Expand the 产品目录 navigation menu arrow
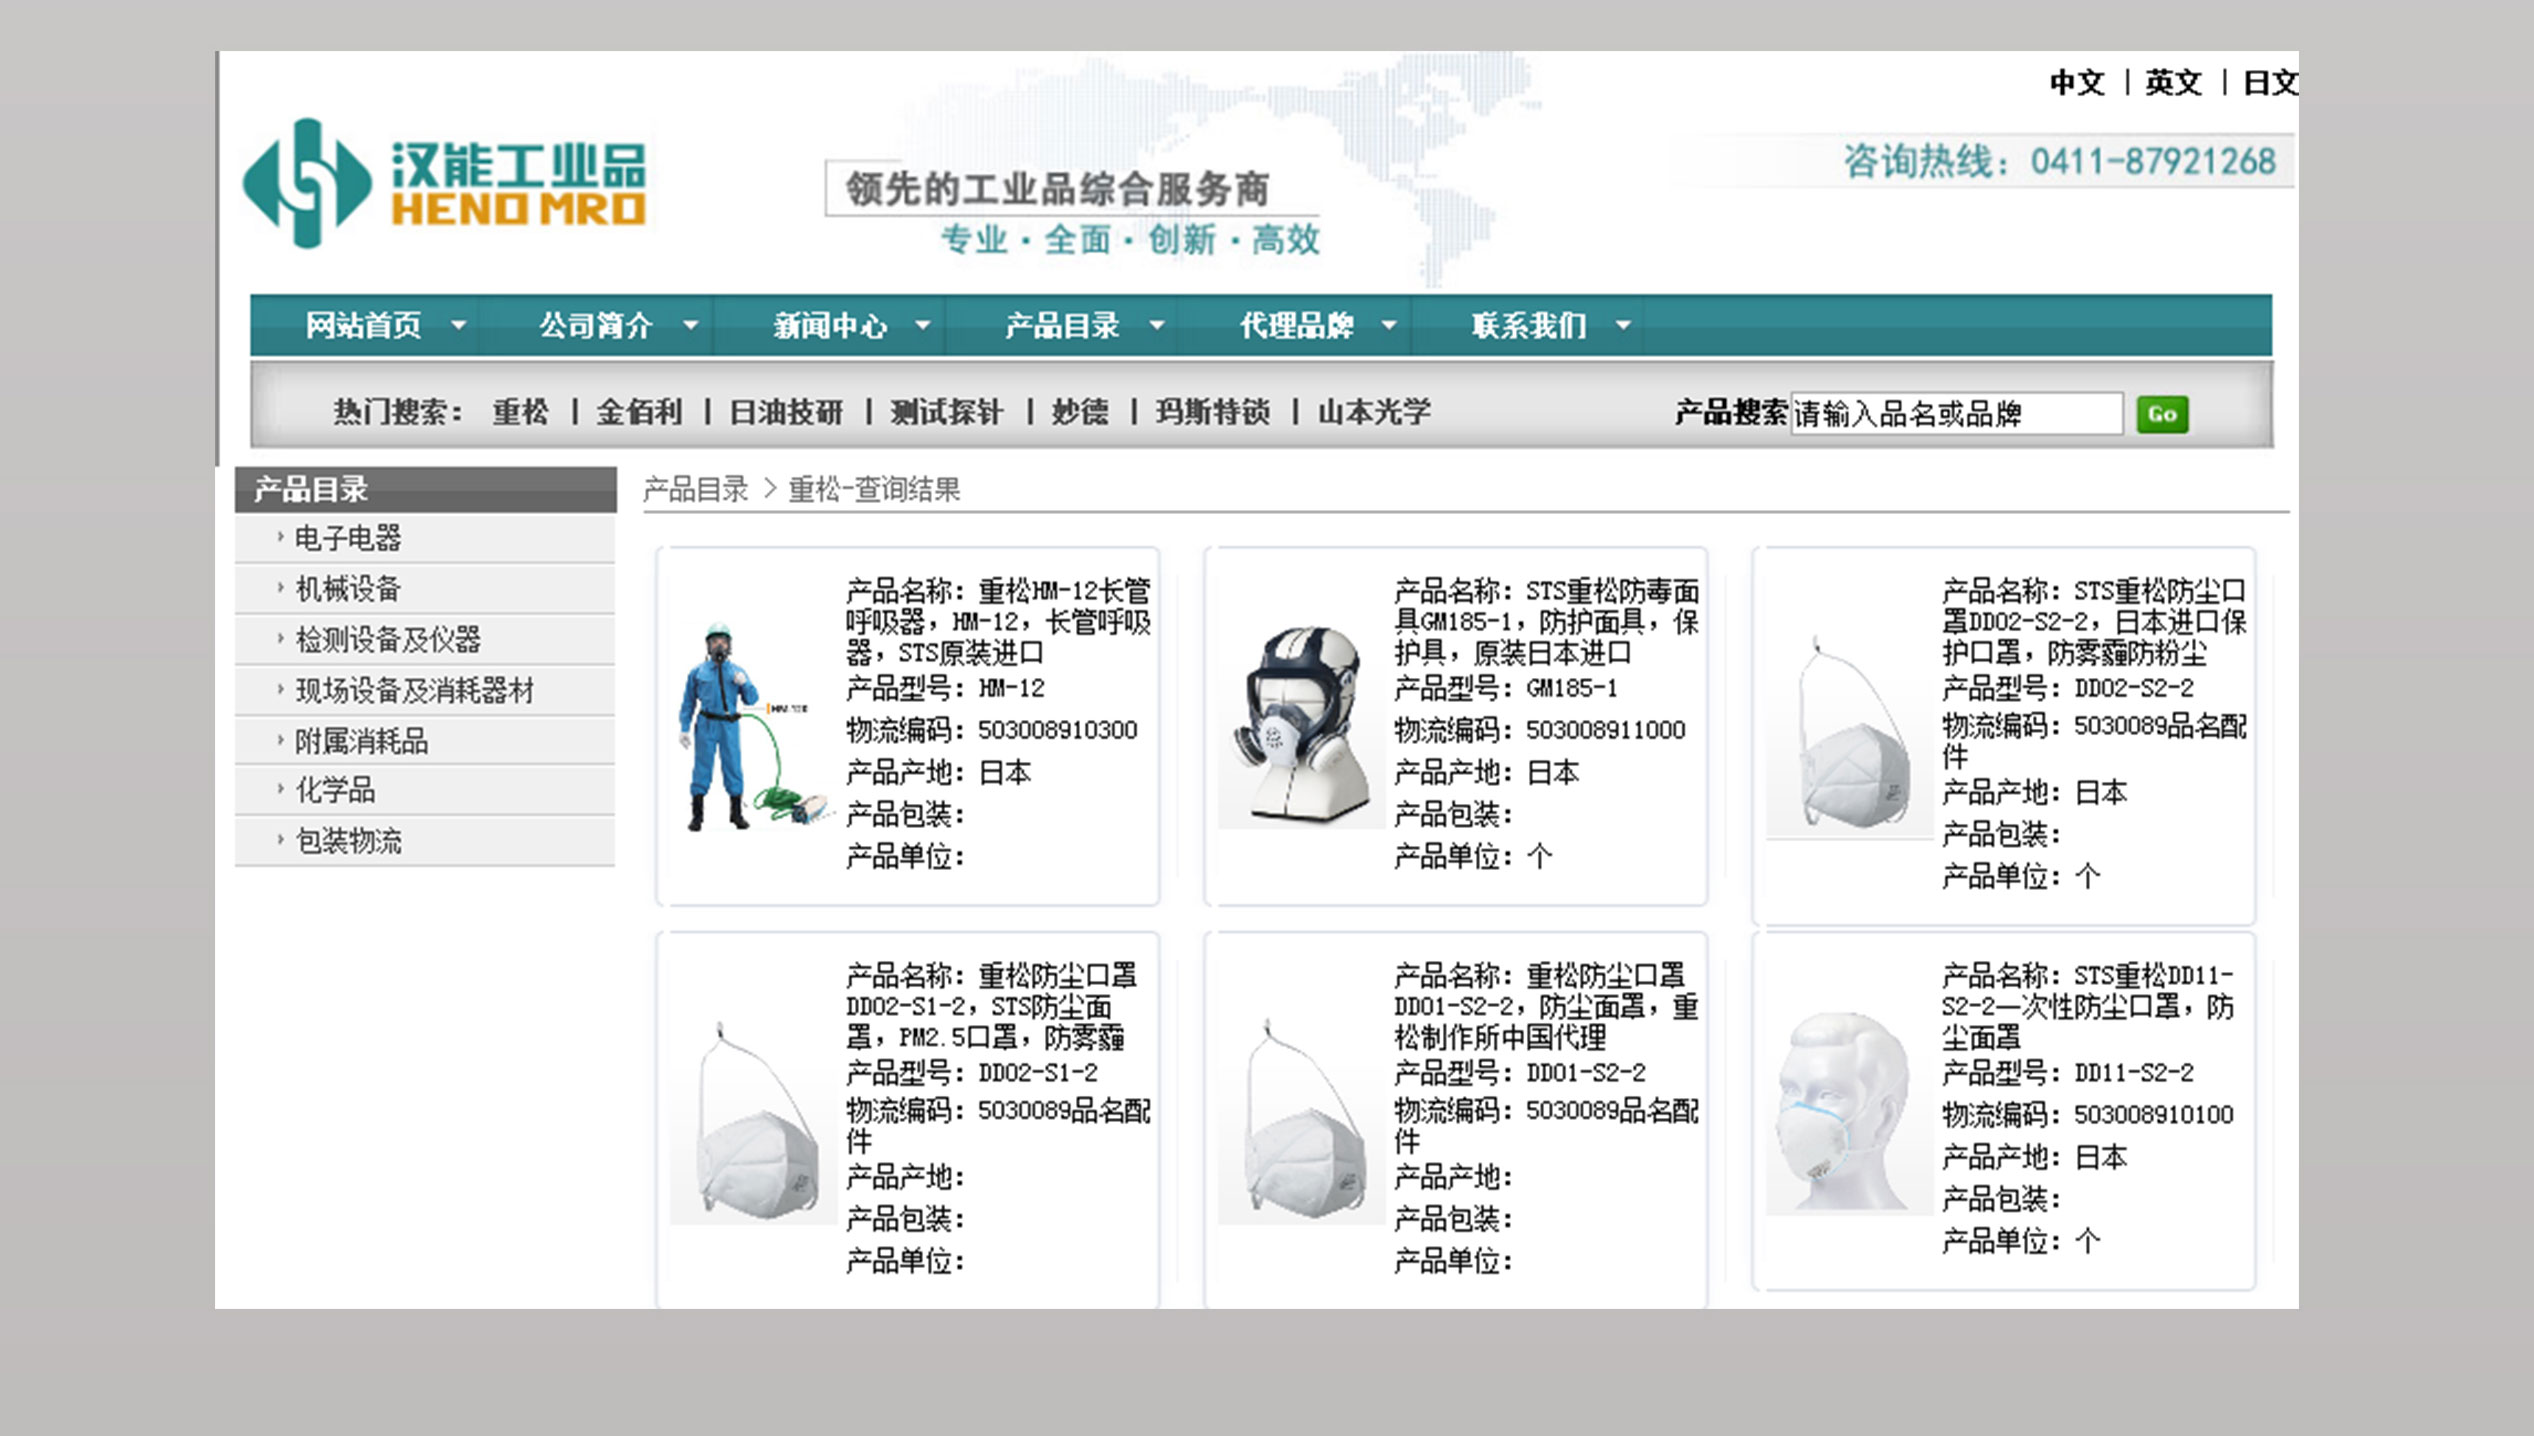Viewport: 2534px width, 1436px height. coord(1157,325)
